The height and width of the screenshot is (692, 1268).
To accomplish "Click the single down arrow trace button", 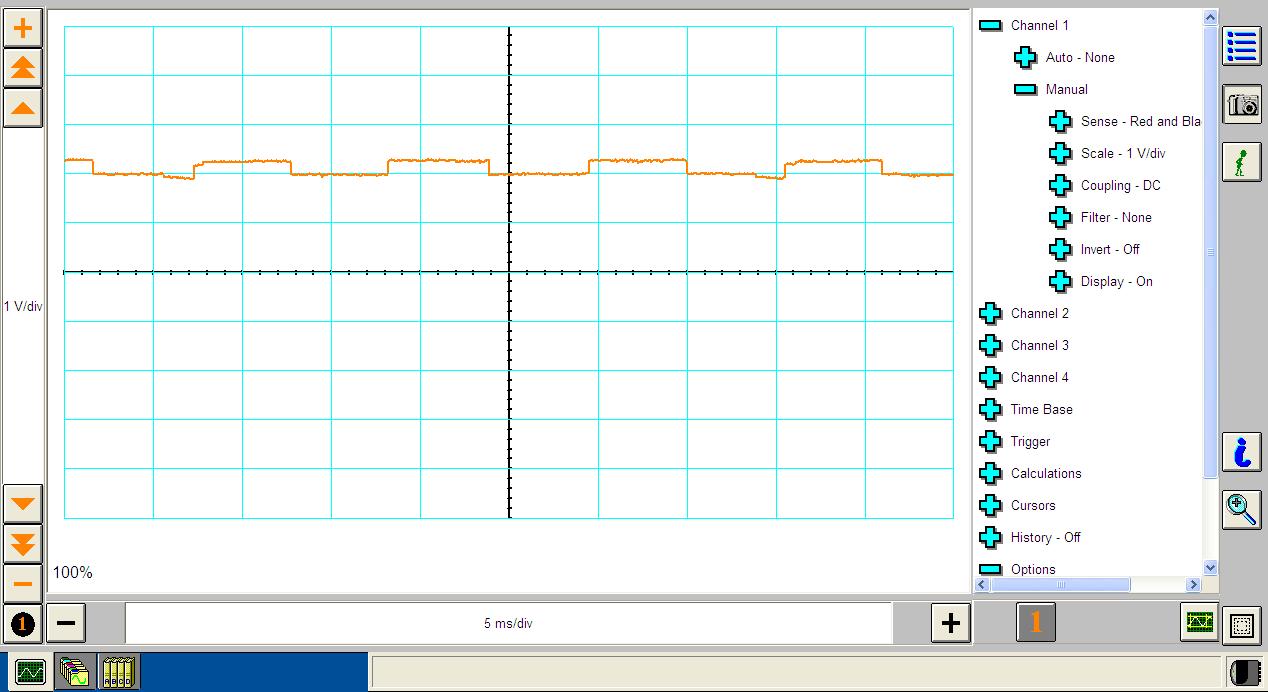I will [x=23, y=503].
